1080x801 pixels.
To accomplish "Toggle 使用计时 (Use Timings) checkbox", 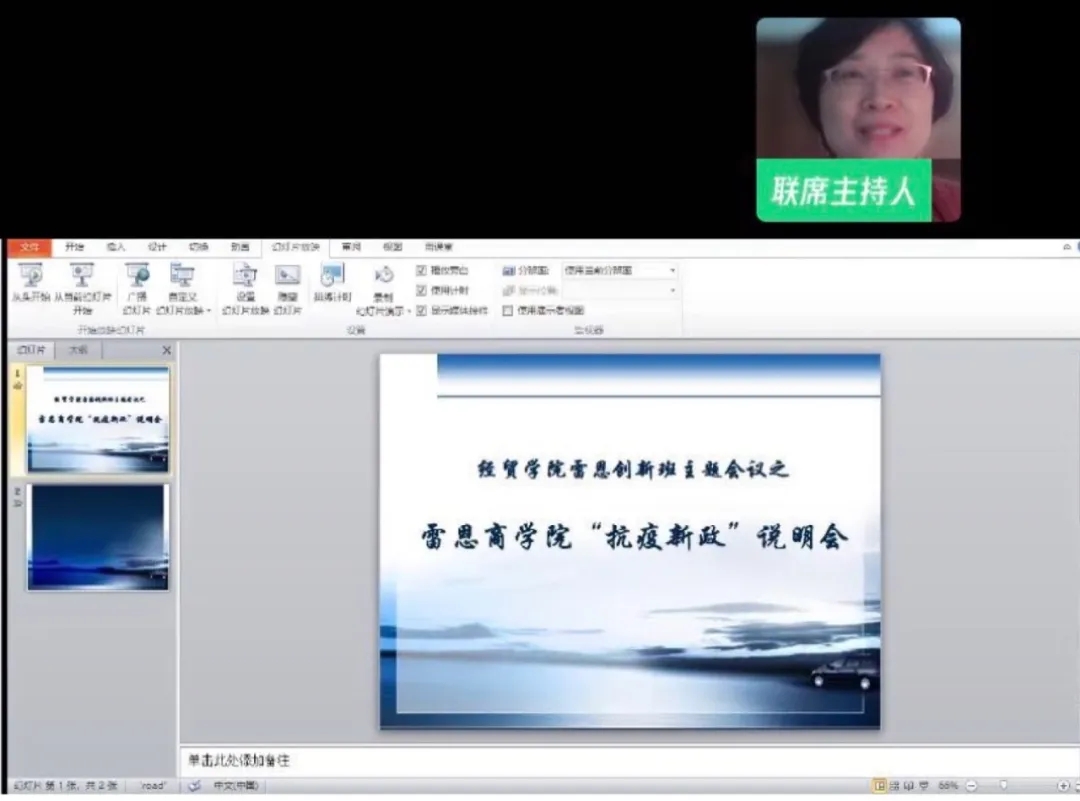I will (x=422, y=291).
